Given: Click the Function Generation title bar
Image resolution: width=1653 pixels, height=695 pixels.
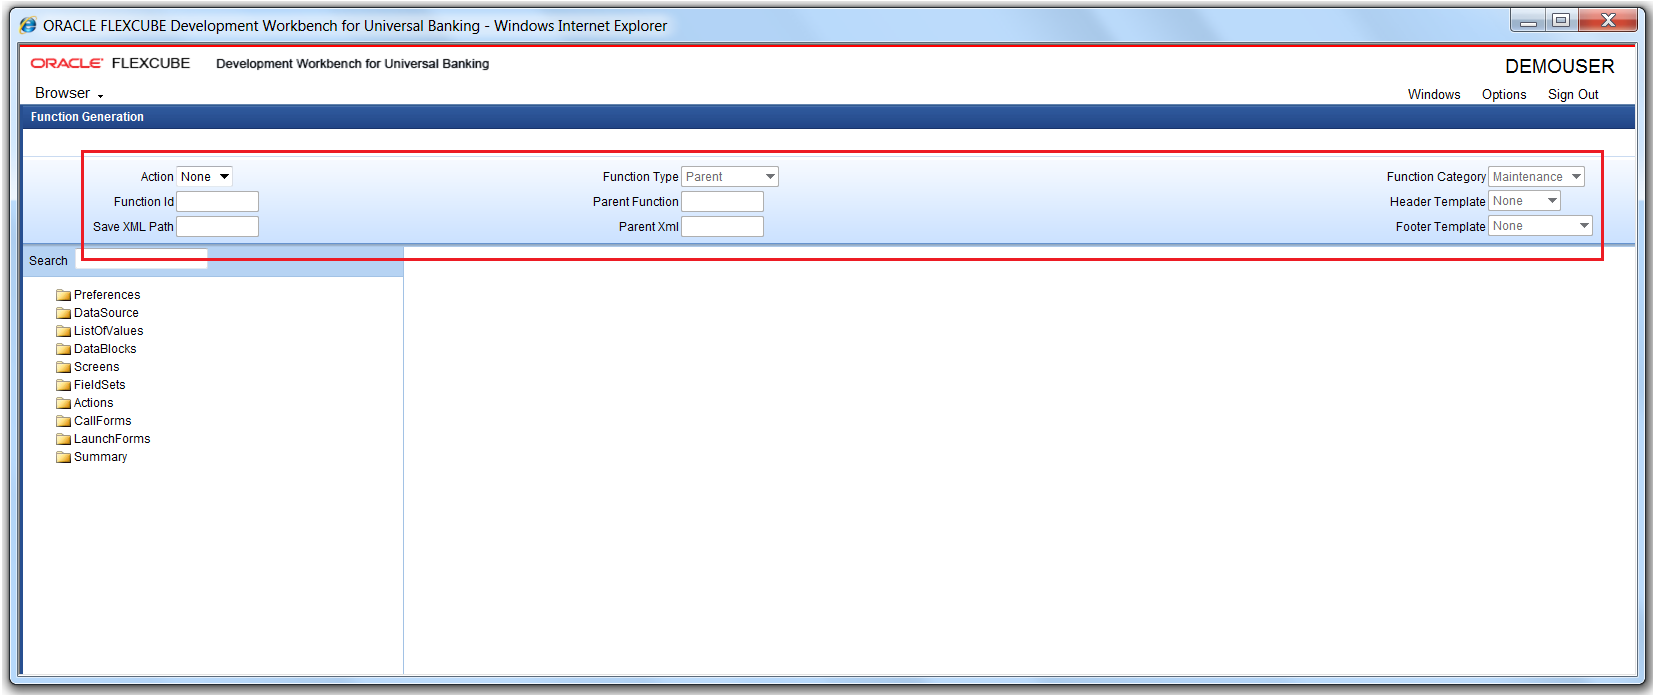Looking at the screenshot, I should pyautogui.click(x=828, y=117).
